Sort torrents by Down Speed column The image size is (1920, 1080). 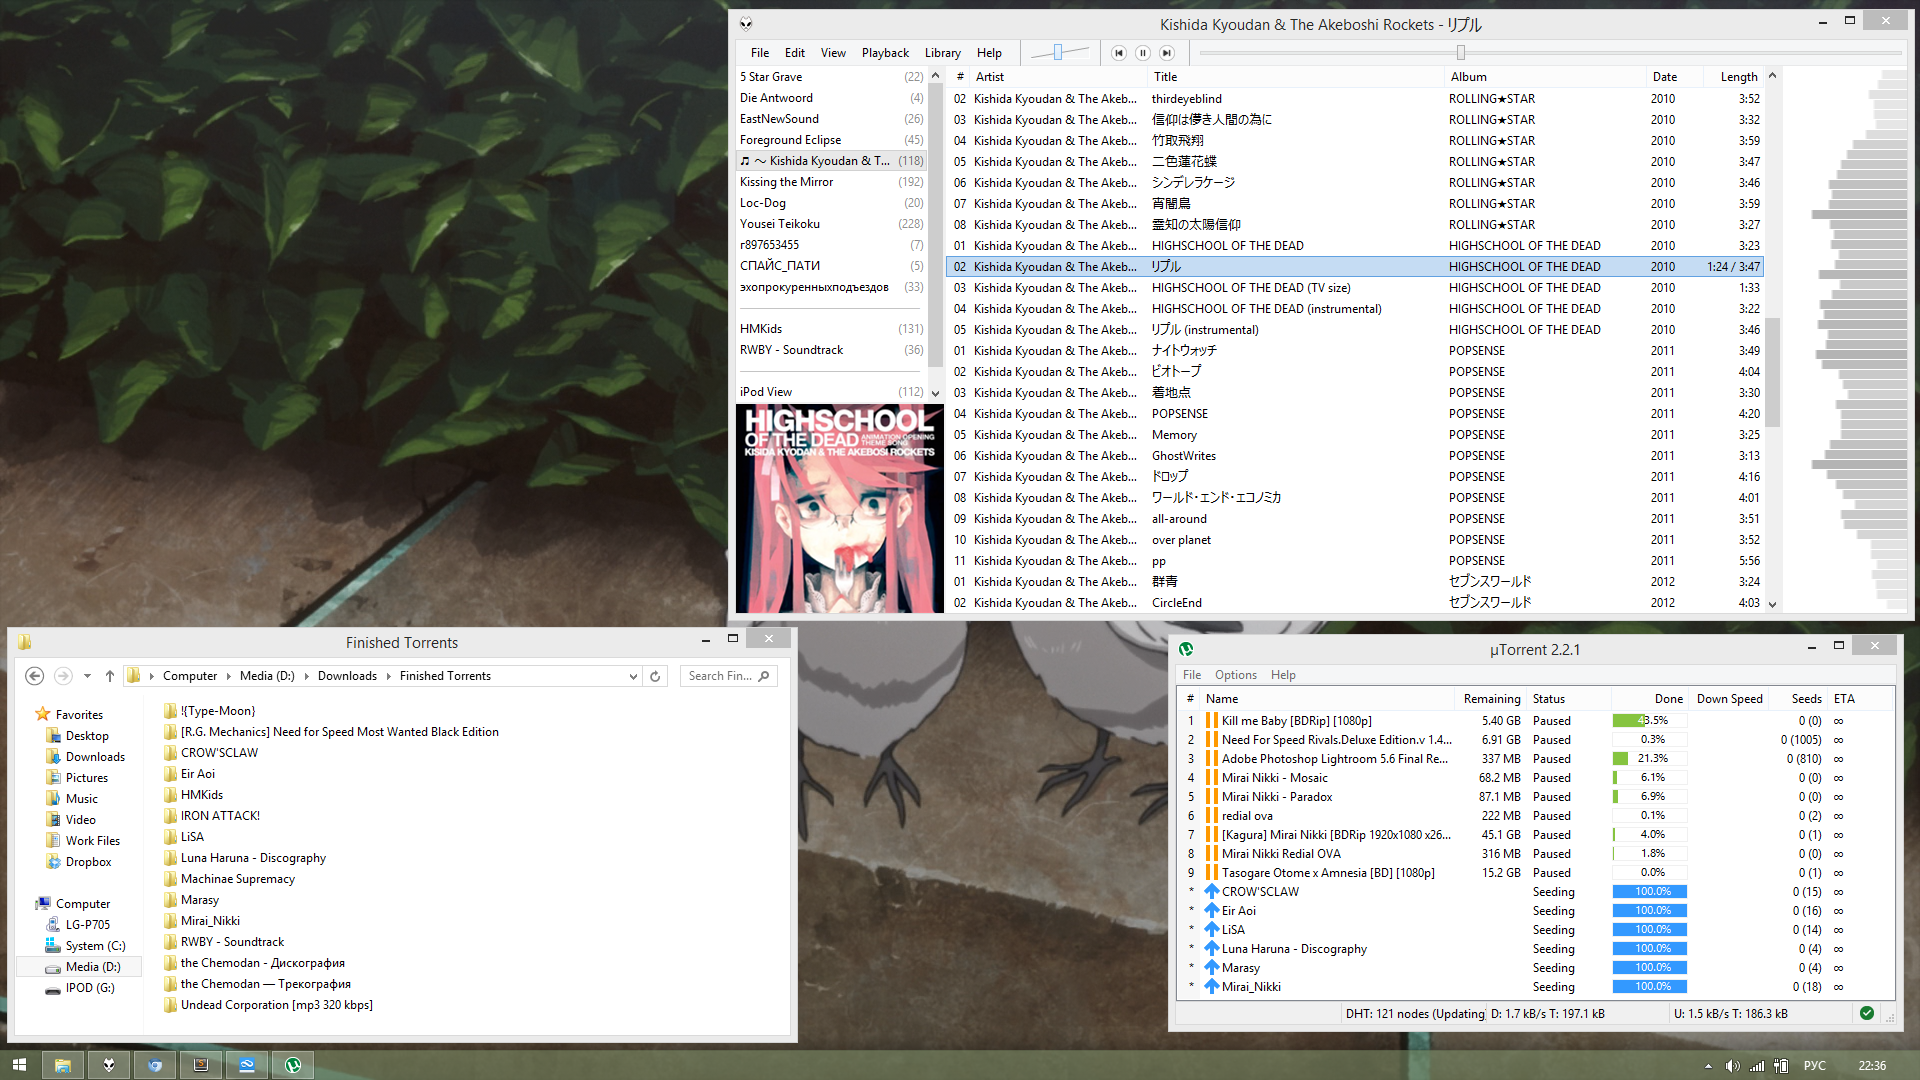pyautogui.click(x=1729, y=699)
